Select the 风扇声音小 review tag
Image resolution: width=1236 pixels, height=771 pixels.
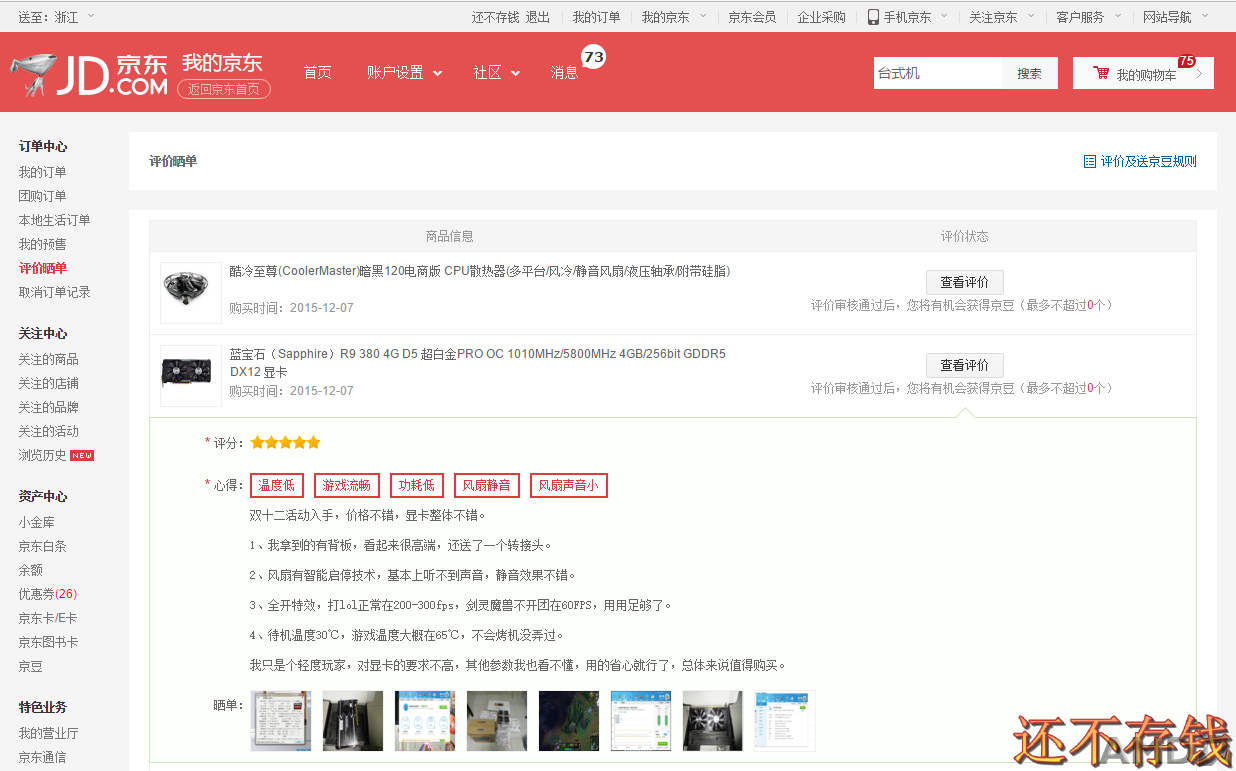tap(569, 486)
